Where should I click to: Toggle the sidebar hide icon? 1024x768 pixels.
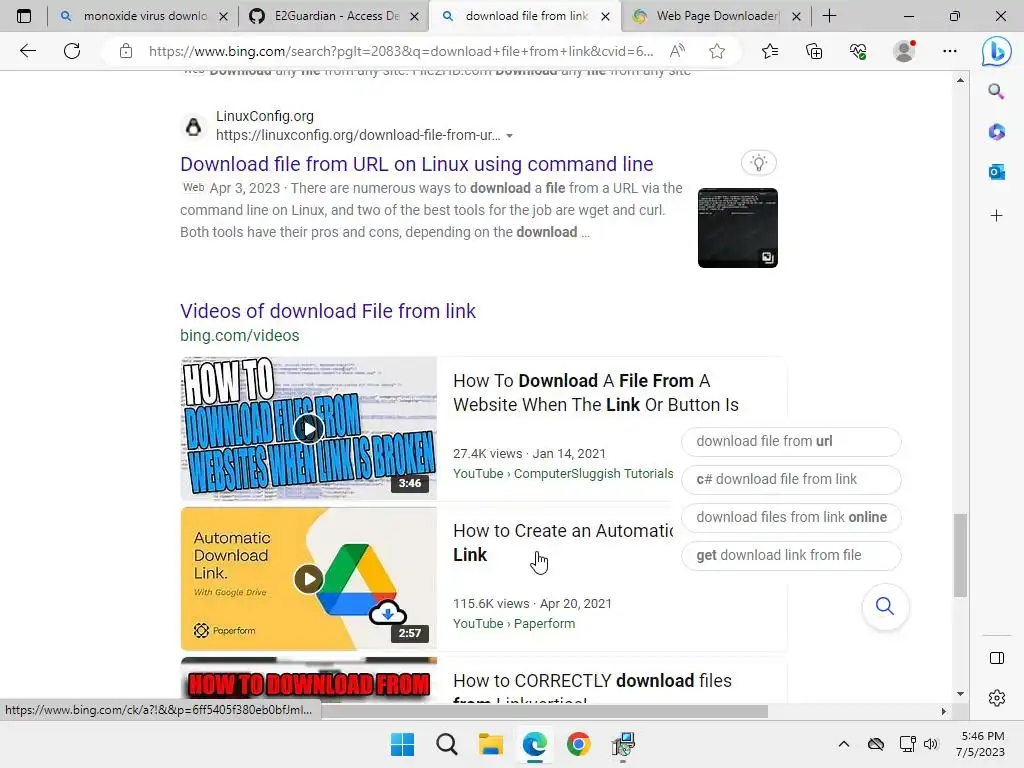[997, 658]
